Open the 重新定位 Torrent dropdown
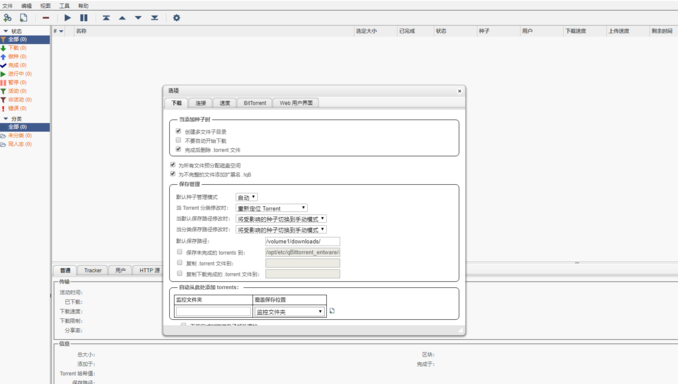 272,208
